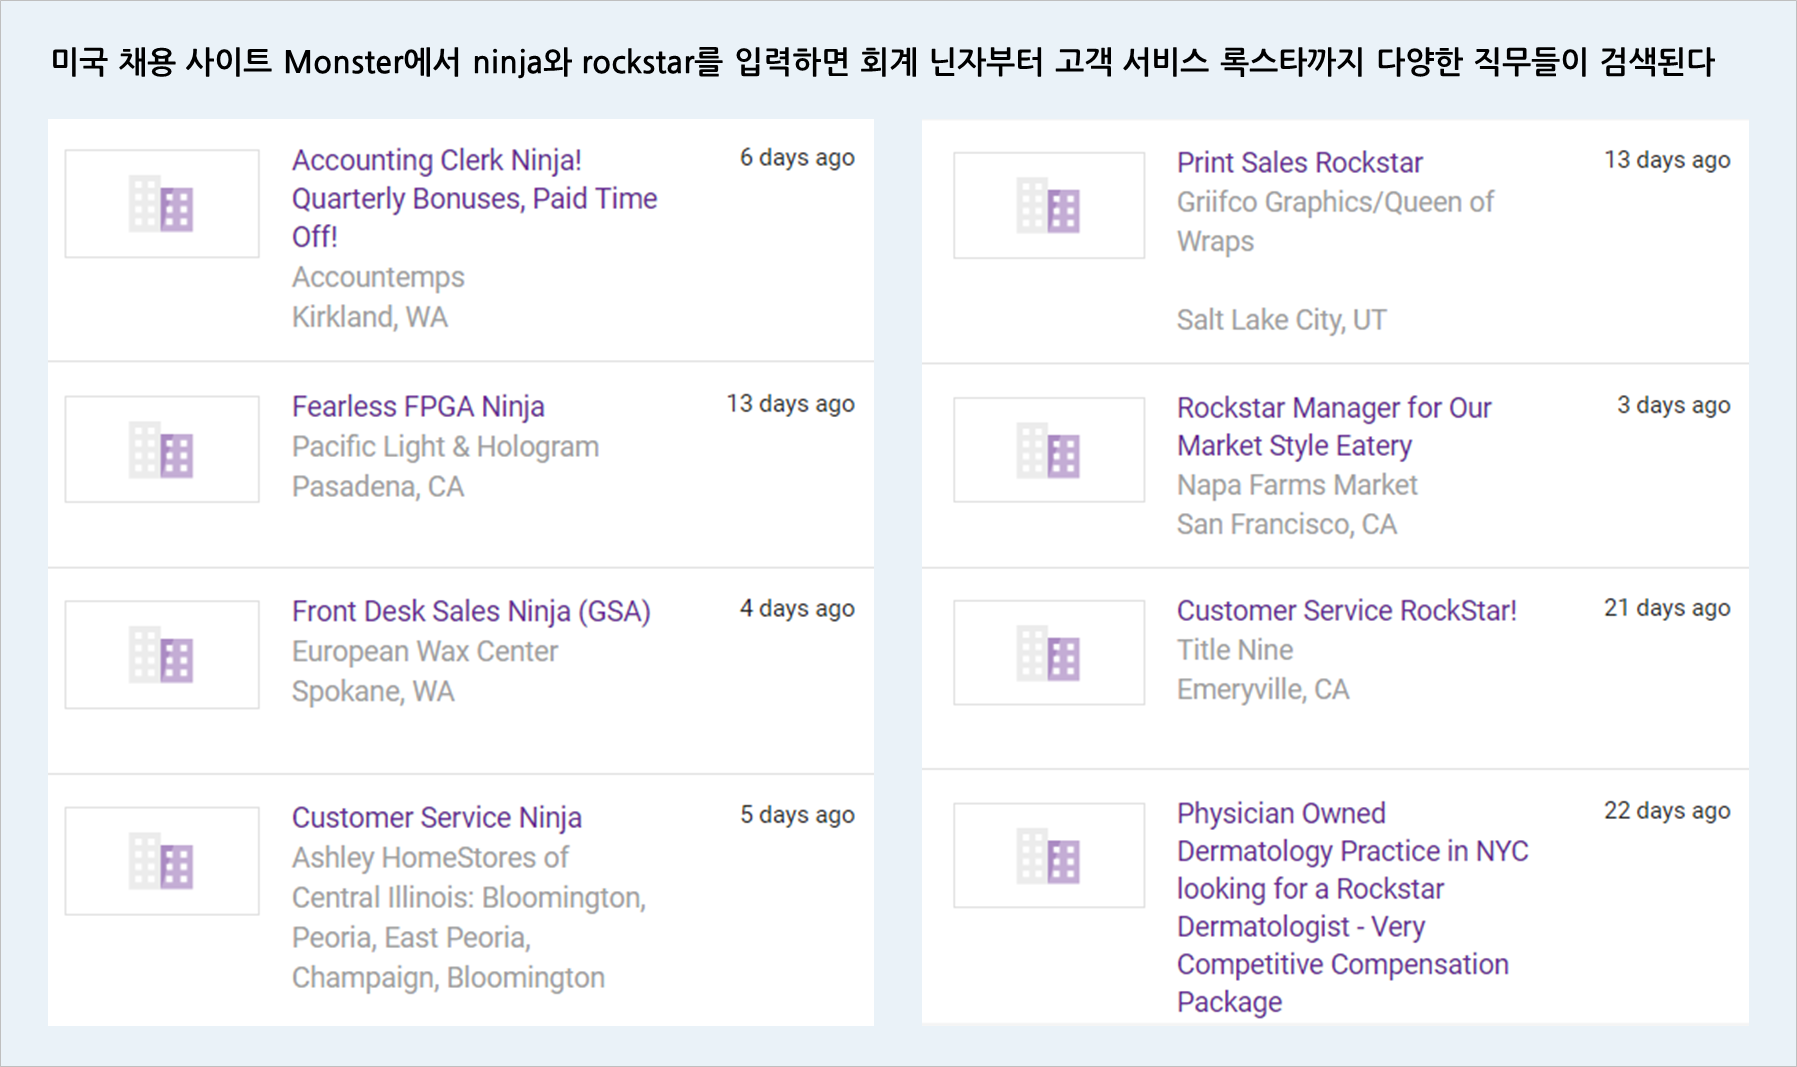The height and width of the screenshot is (1067, 1797).
Task: Click the company icon next to Print Sales Rockstar
Action: 1048,205
